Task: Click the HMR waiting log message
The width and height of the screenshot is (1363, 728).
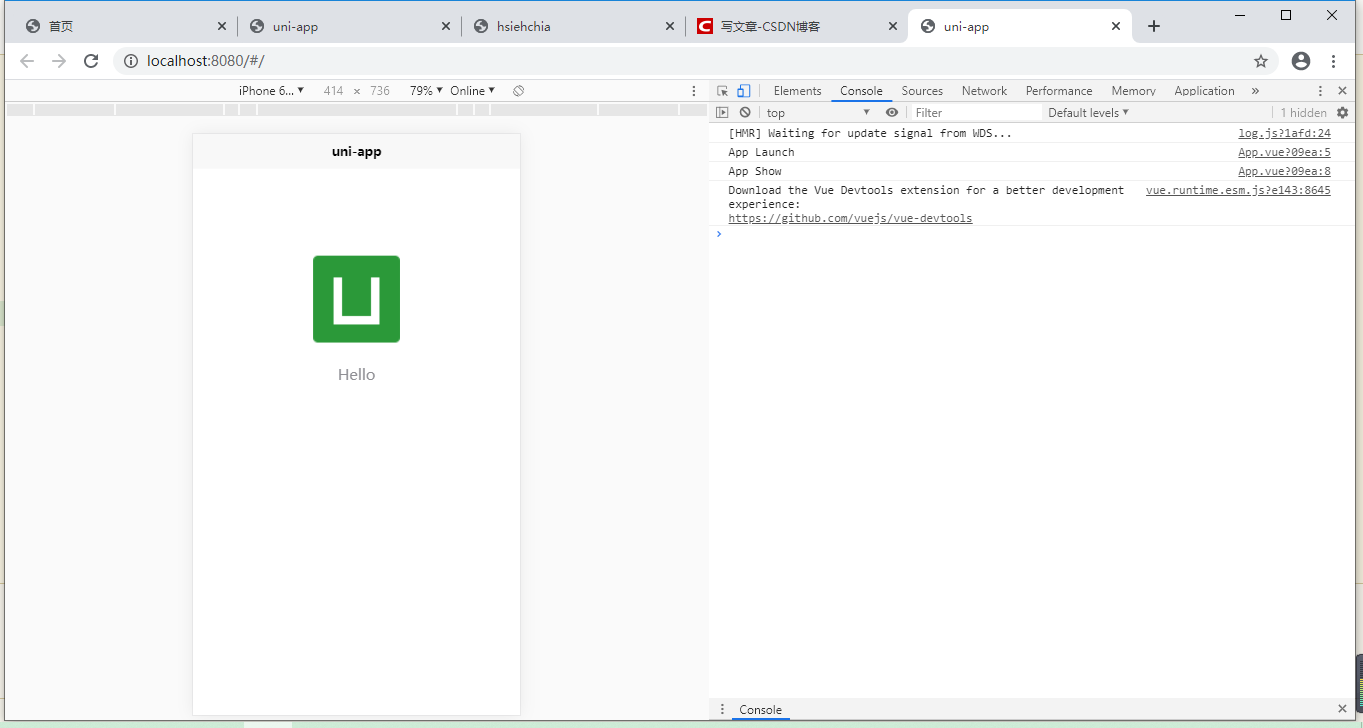Action: pyautogui.click(x=870, y=133)
